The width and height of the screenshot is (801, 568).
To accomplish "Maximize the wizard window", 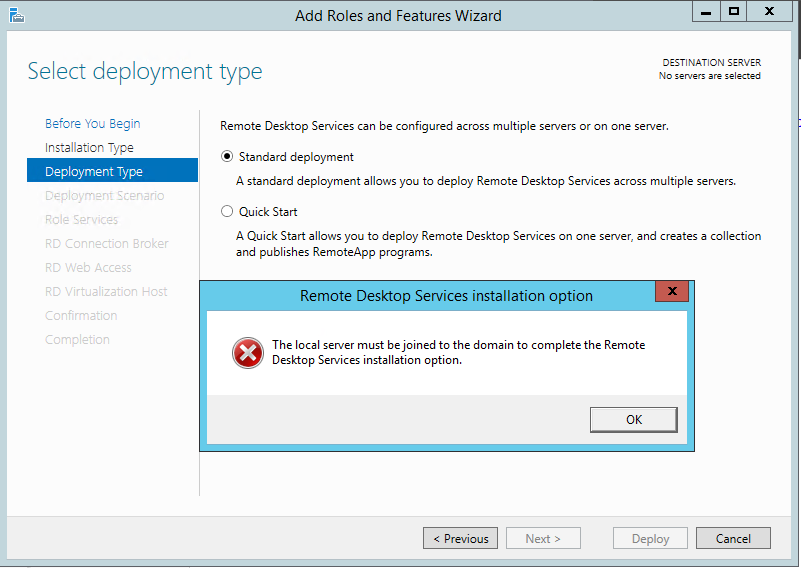I will (734, 11).
